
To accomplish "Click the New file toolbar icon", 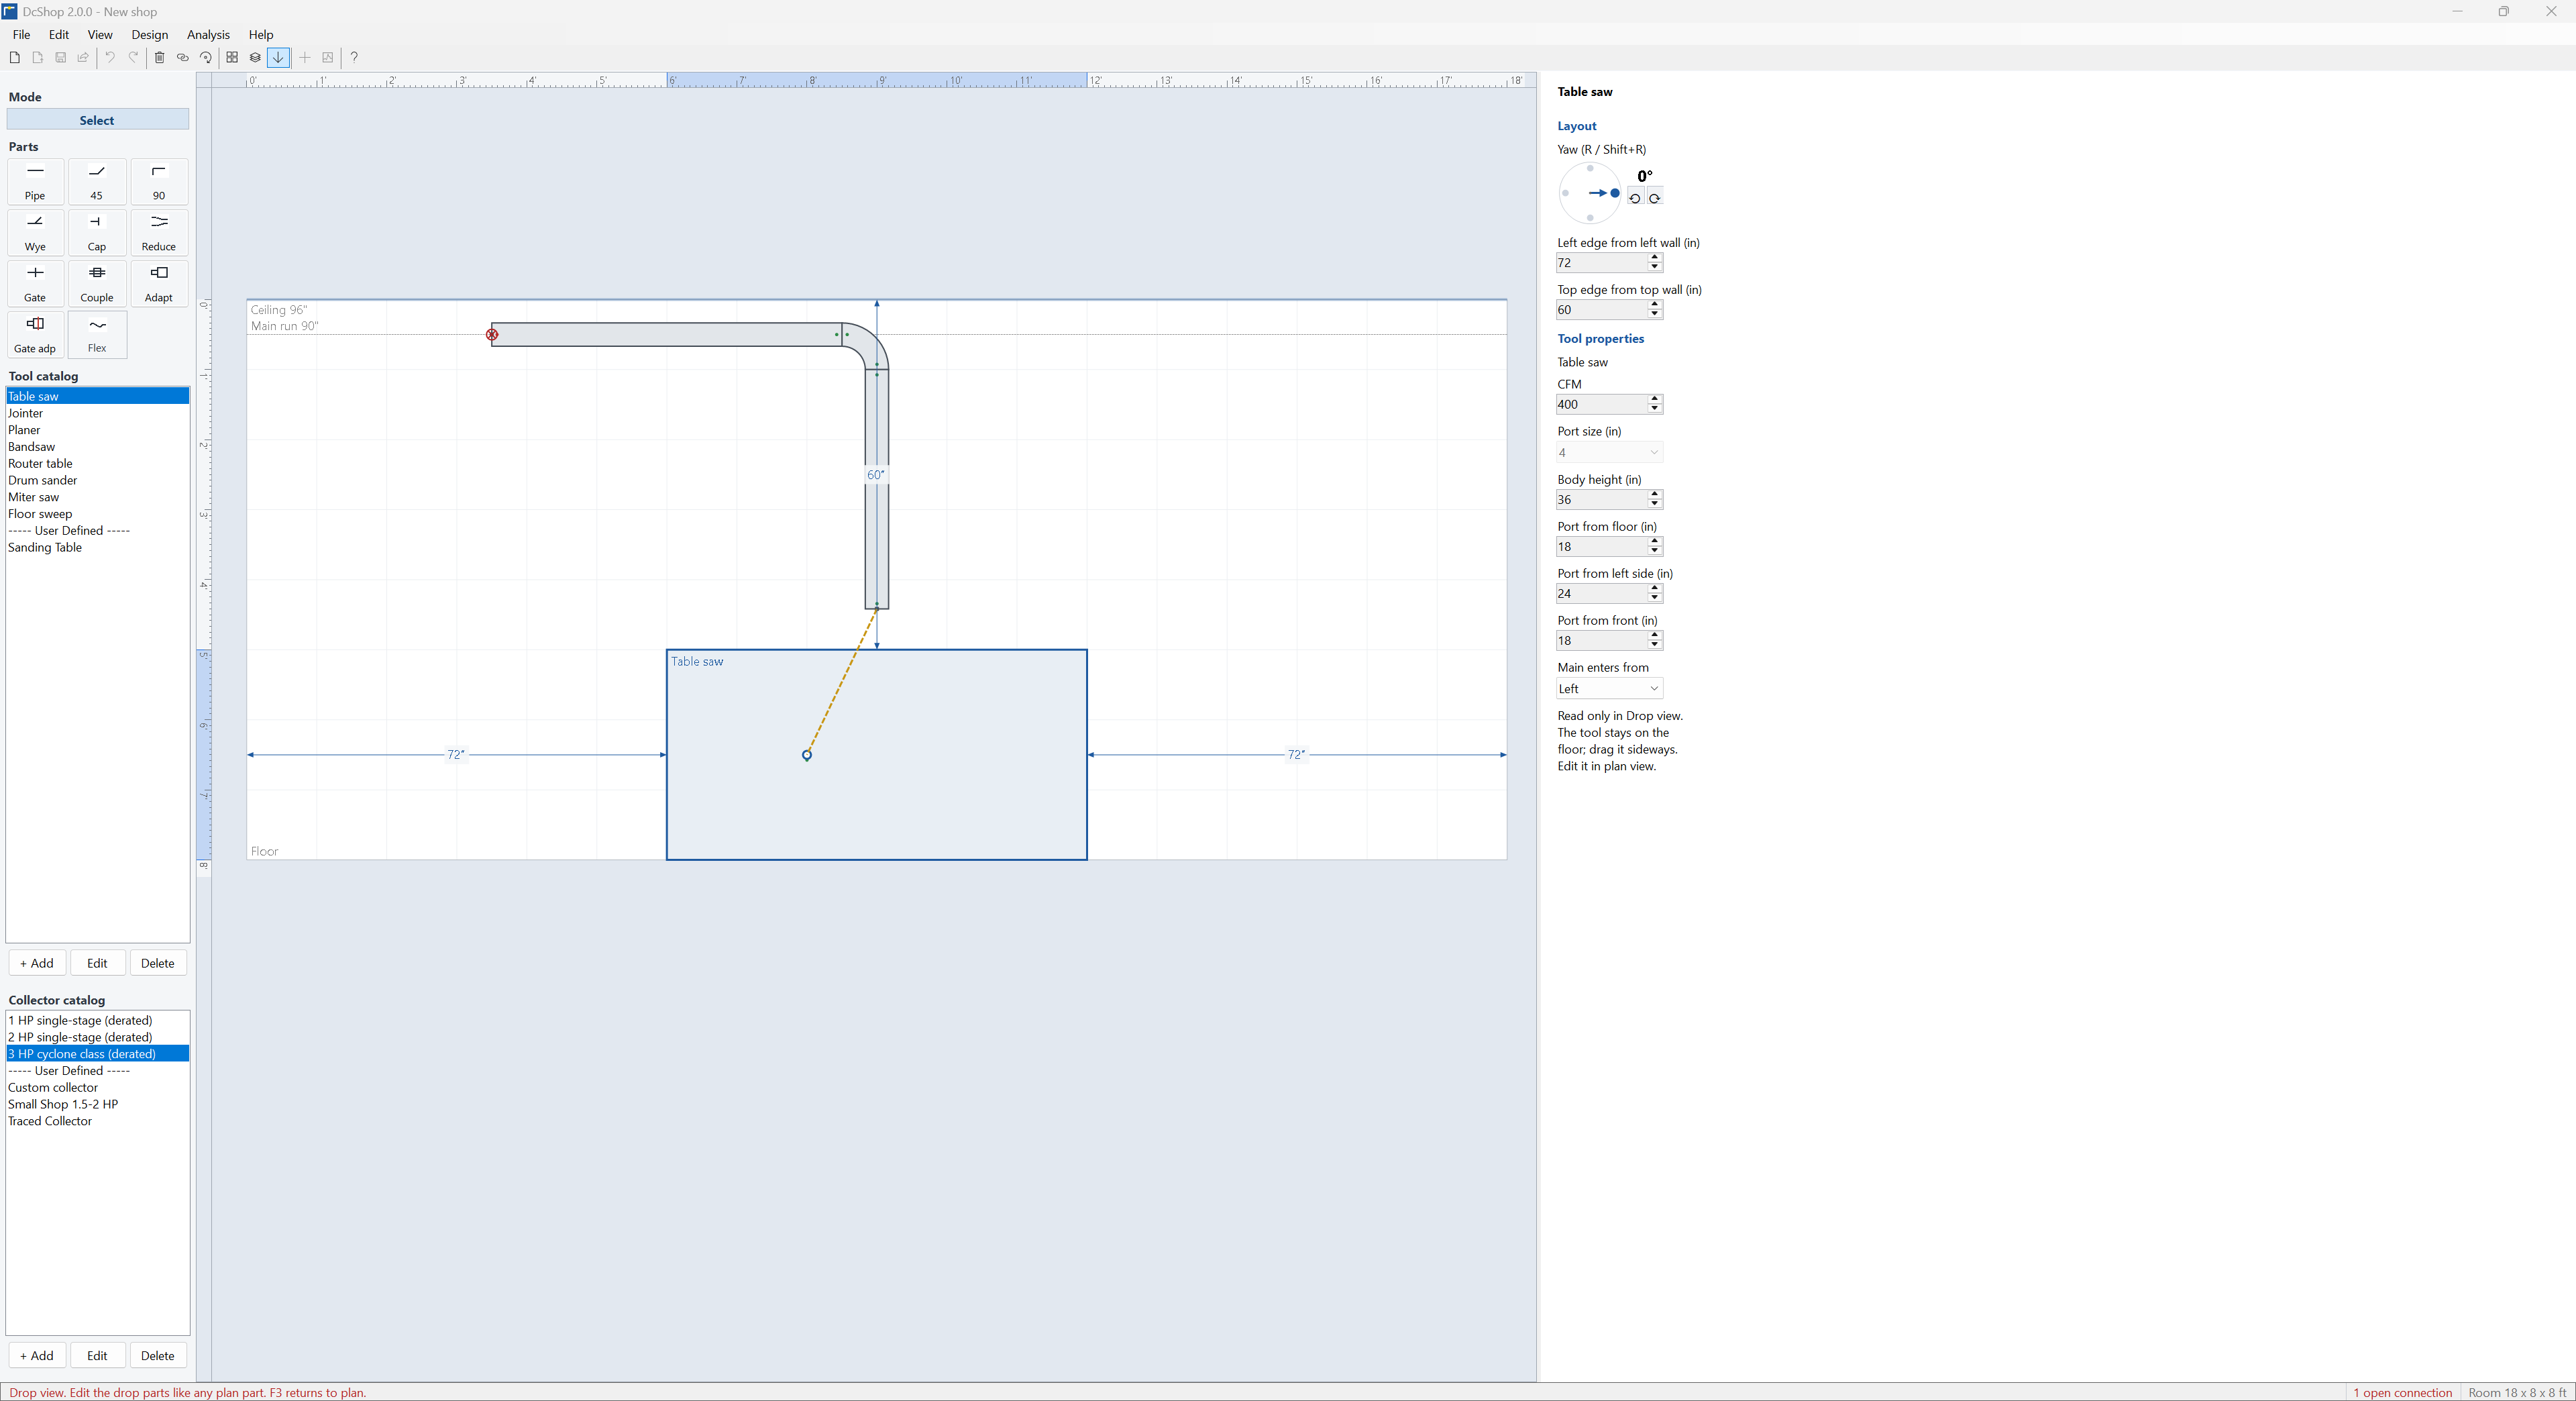I will (x=14, y=58).
